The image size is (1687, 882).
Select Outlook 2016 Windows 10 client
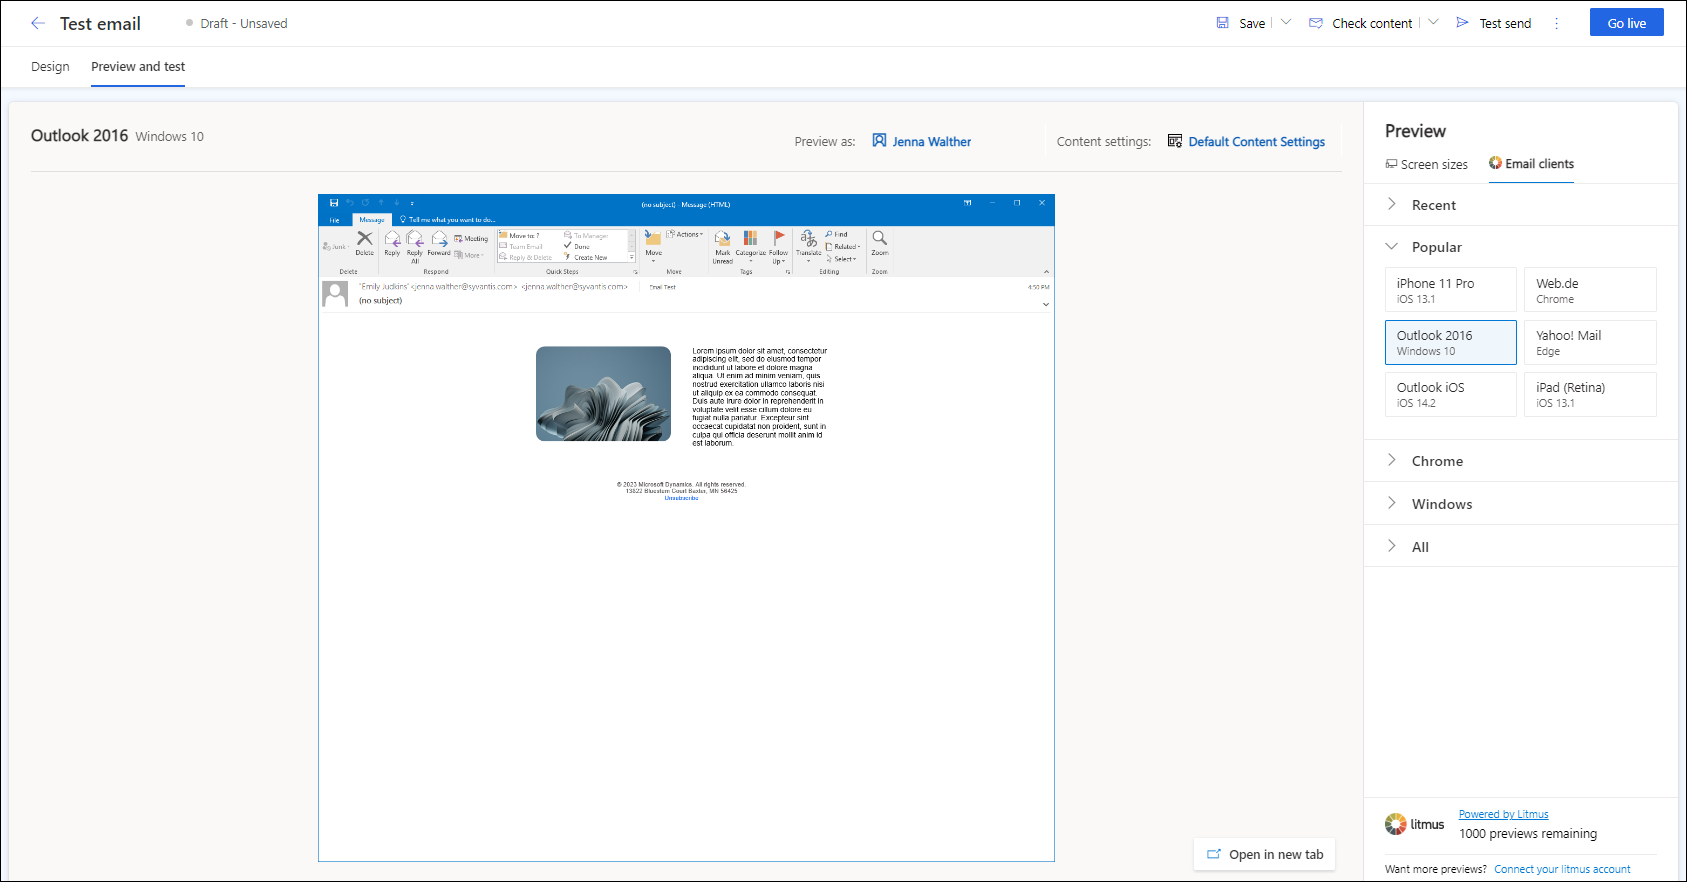point(1451,342)
